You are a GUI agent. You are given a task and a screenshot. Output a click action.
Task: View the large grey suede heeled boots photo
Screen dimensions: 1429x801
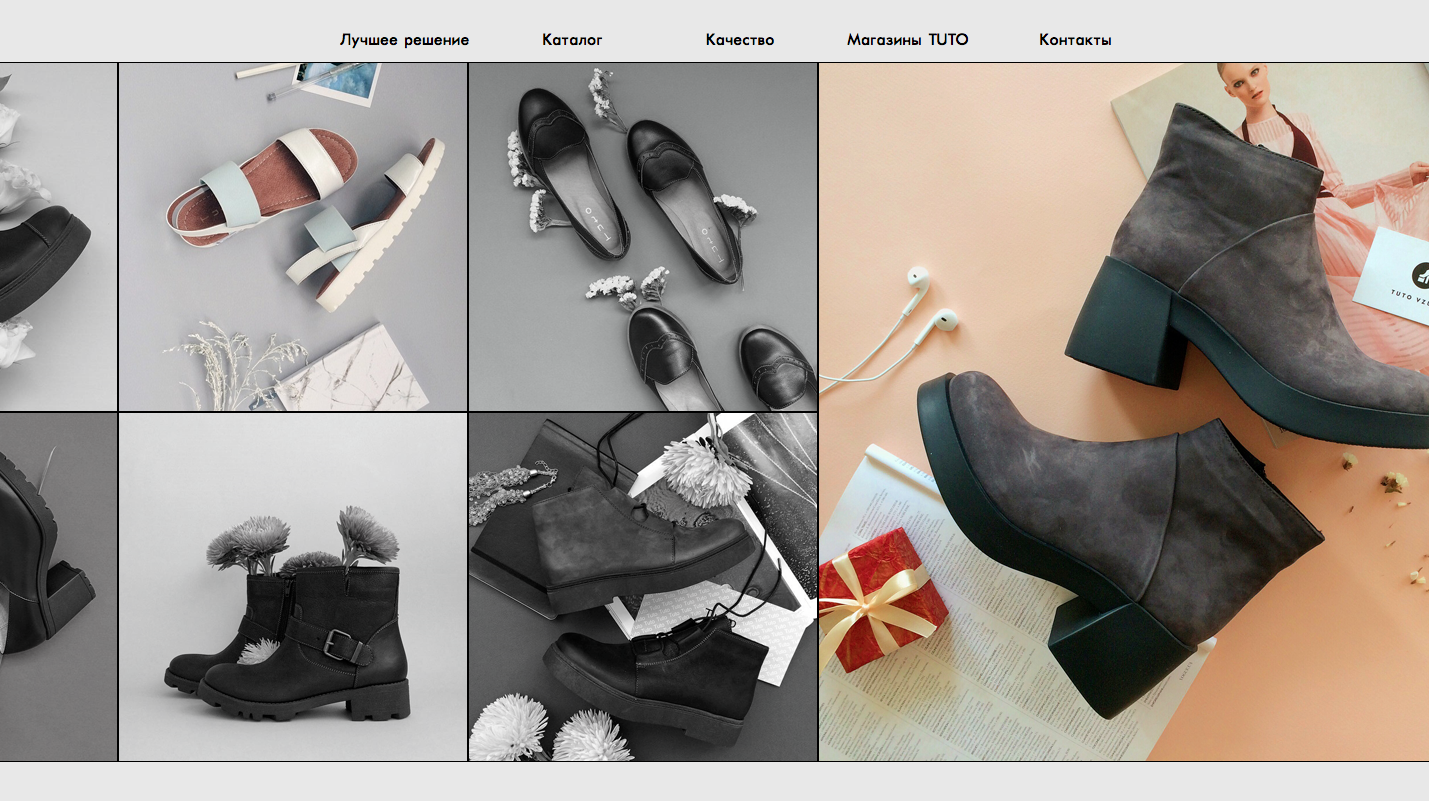coord(1124,412)
